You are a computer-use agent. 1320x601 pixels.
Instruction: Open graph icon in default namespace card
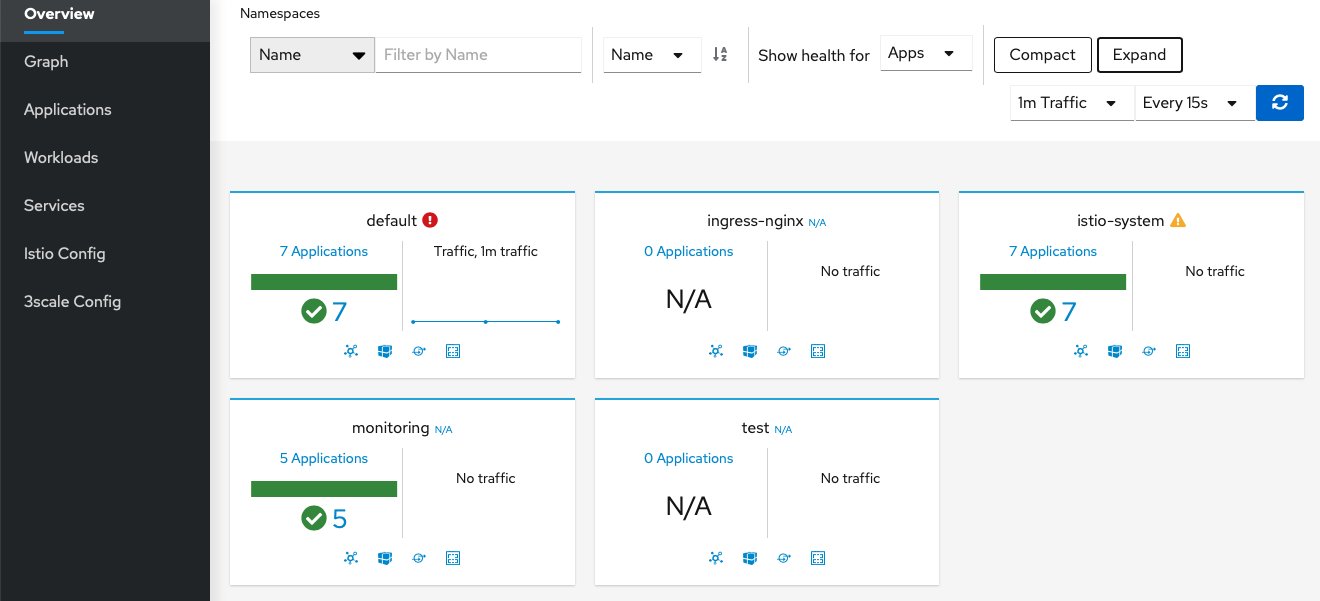(x=352, y=351)
